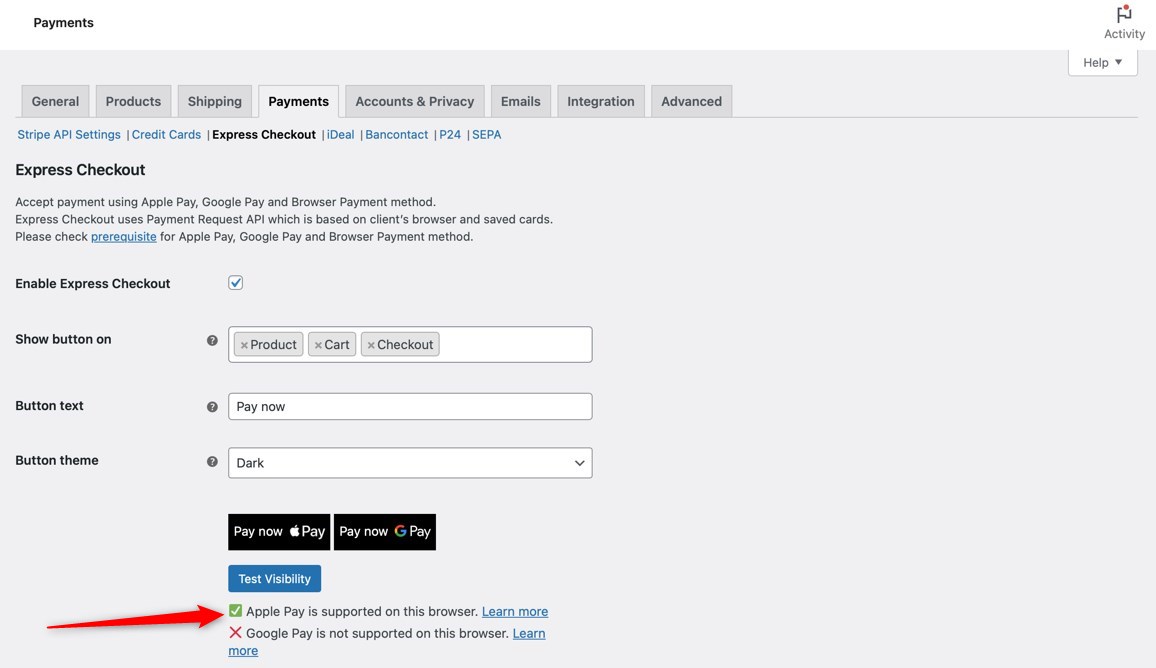Go to Stripe API Settings section
This screenshot has width=1156, height=668.
[x=69, y=135]
